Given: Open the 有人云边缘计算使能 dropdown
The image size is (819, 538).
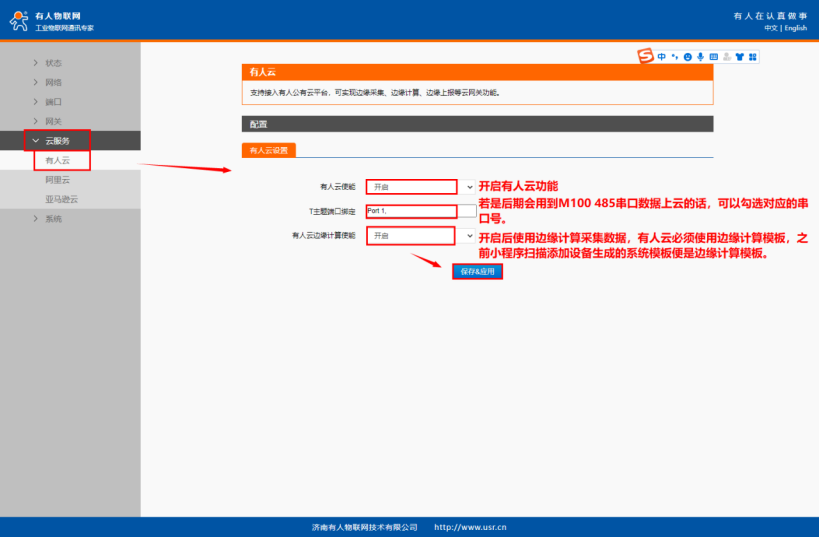Looking at the screenshot, I should [x=420, y=236].
